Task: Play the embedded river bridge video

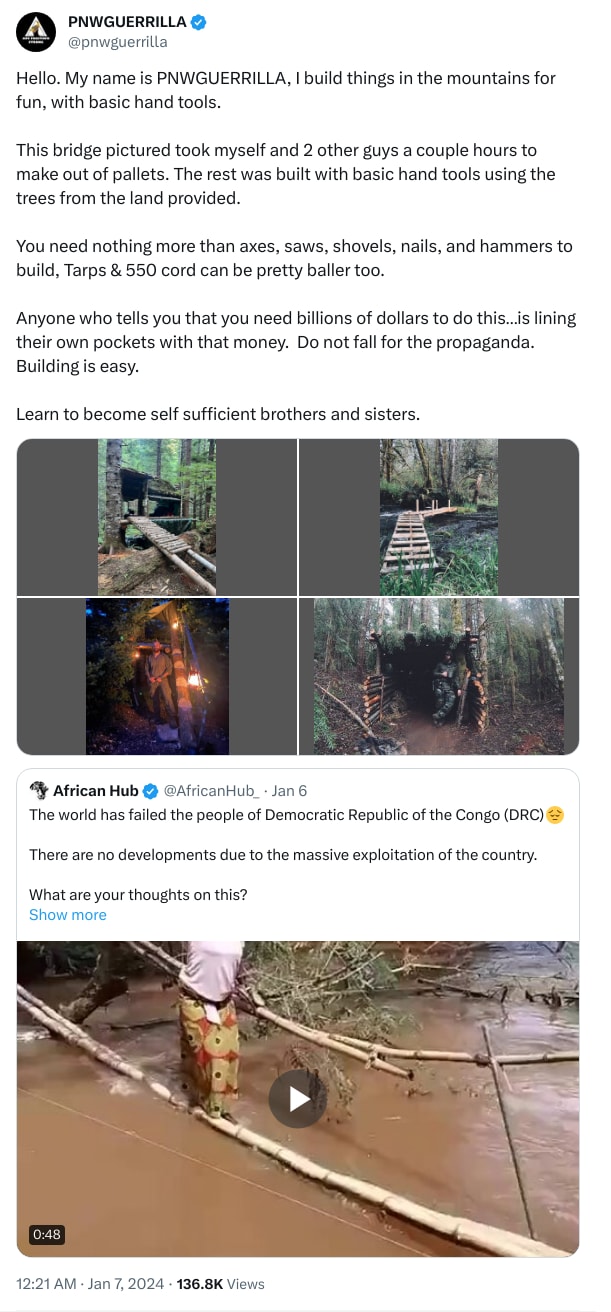Action: [297, 1097]
